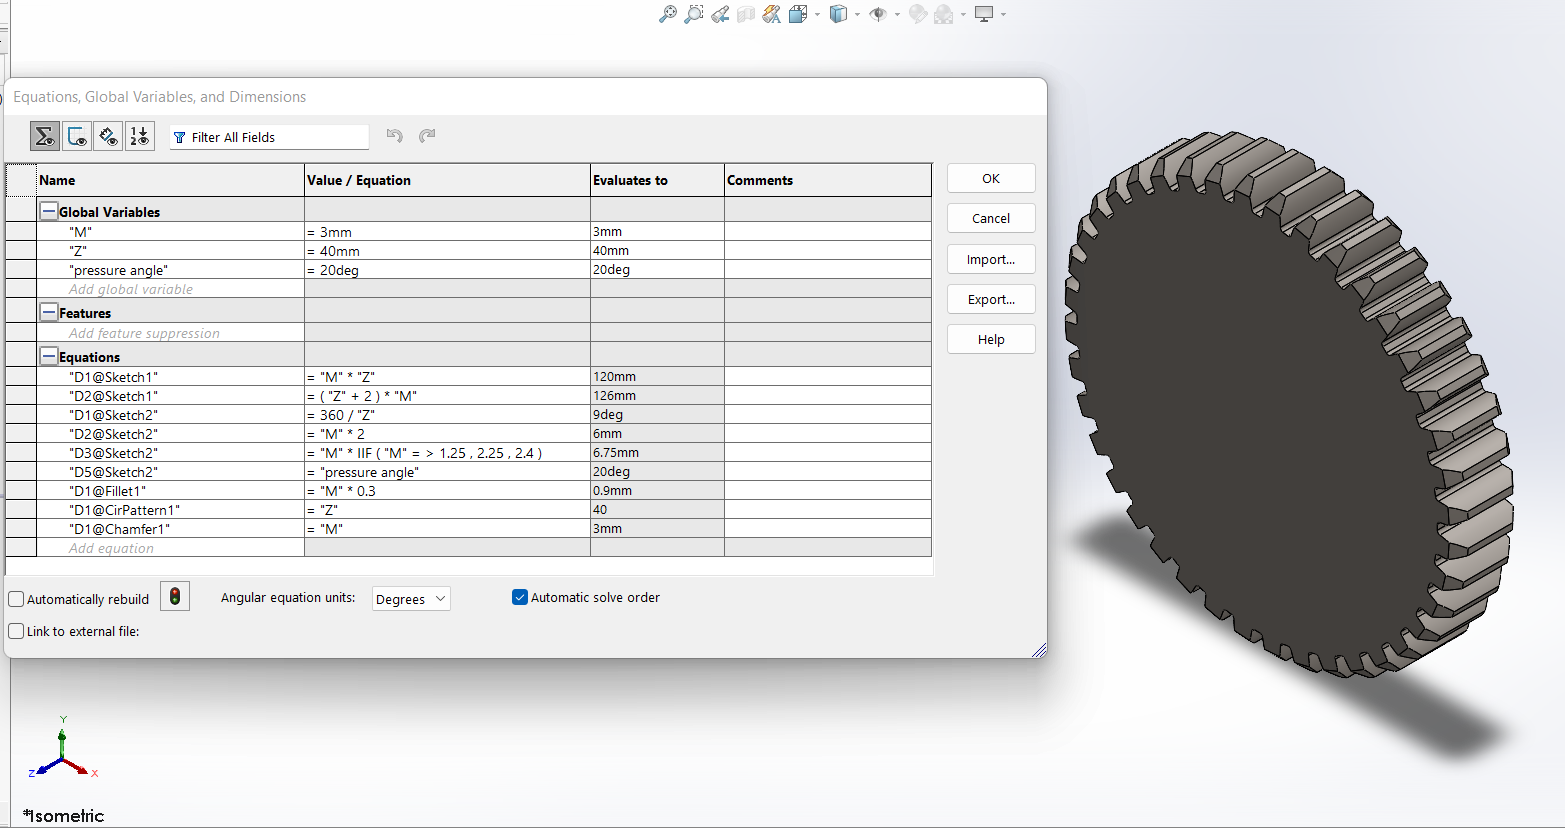Screen dimensions: 1565x828
Task: Click the Zoom to Fit icon
Action: click(x=668, y=14)
